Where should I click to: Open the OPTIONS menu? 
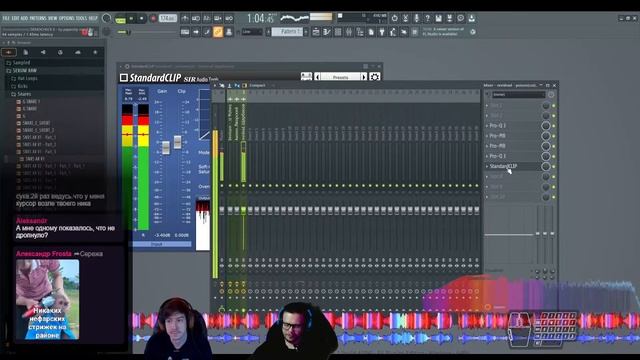click(67, 18)
